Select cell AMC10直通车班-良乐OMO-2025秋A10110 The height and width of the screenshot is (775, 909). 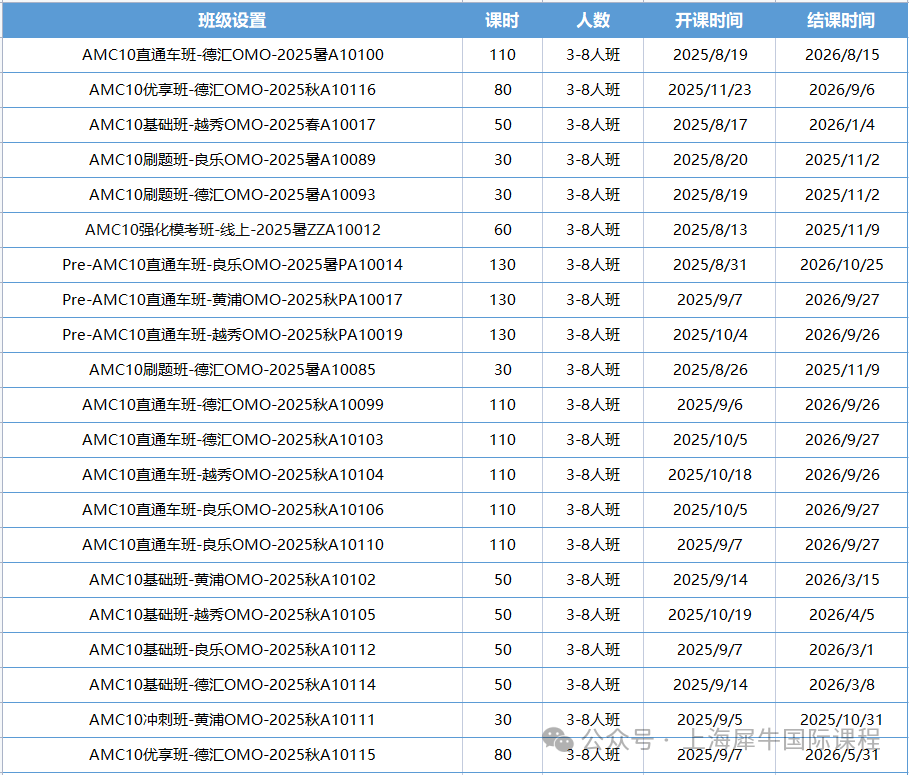coord(232,544)
